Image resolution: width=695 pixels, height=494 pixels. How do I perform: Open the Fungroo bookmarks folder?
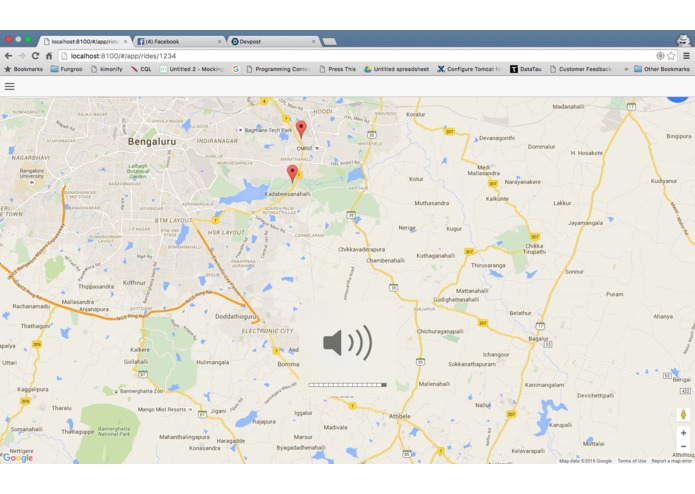click(66, 69)
